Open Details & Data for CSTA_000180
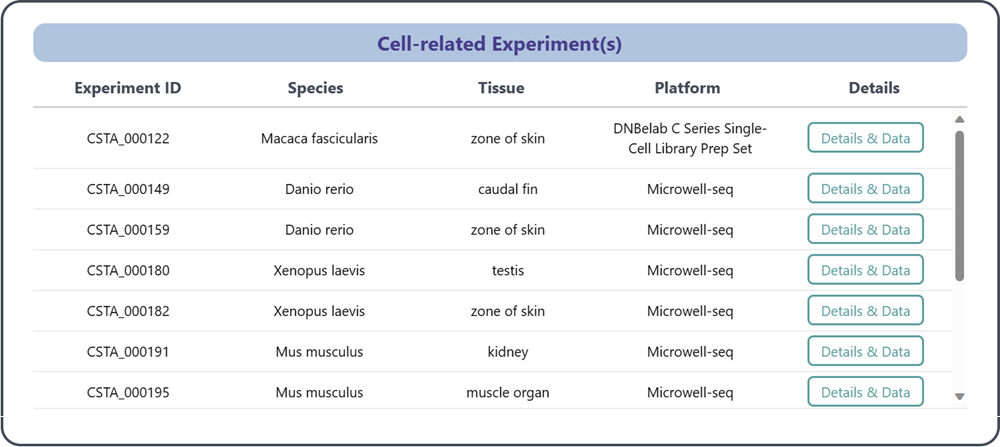 (865, 270)
